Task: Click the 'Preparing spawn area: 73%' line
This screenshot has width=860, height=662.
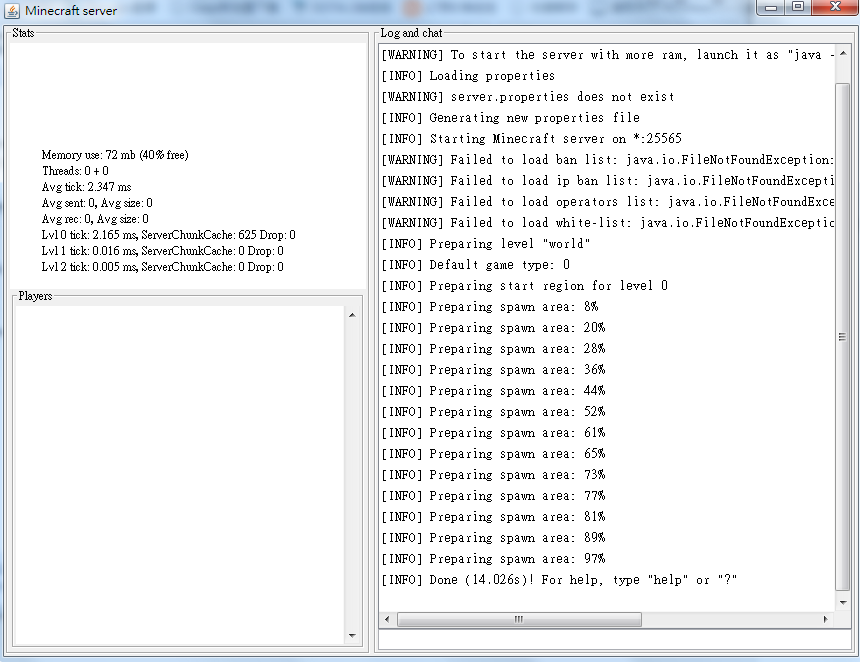Action: tap(494, 474)
